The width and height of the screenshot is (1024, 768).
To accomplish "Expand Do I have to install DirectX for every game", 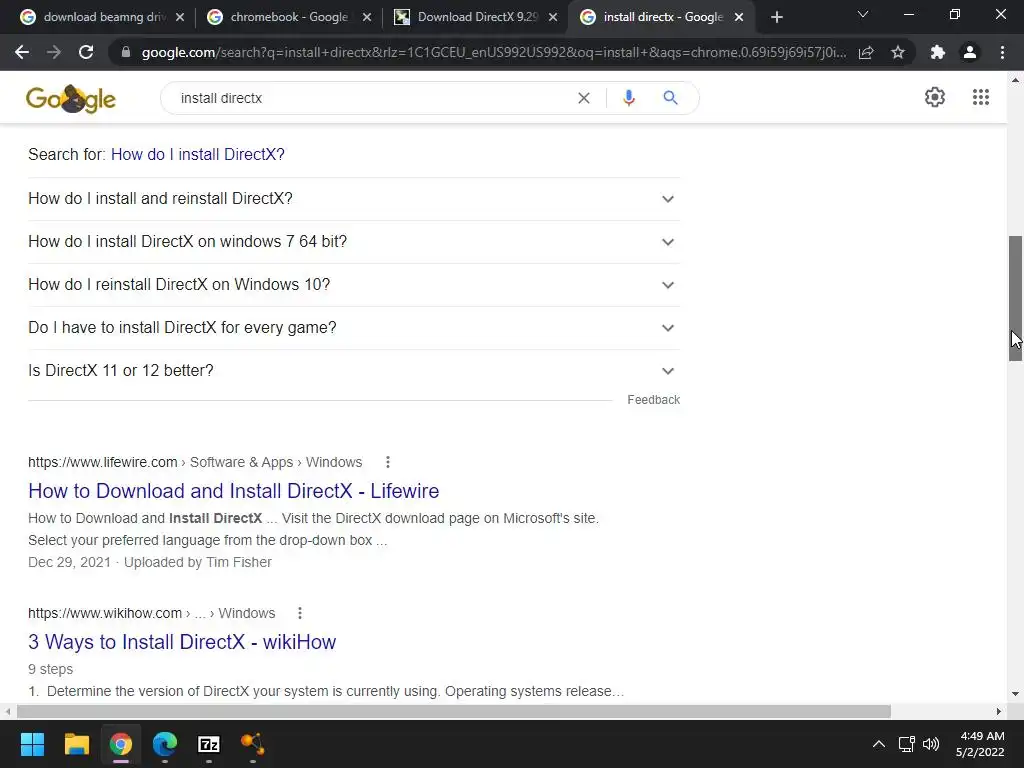I will [x=354, y=328].
